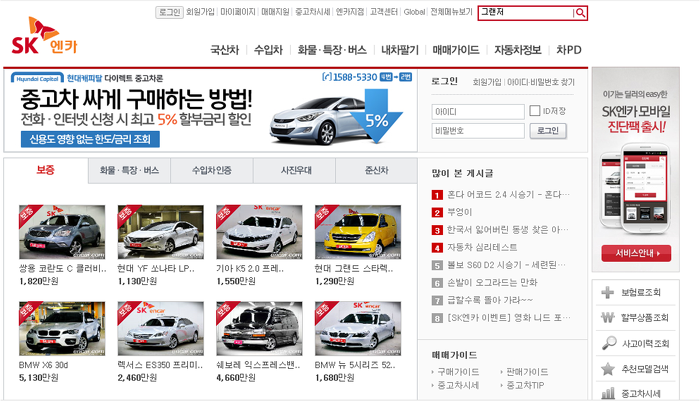Click the 로그인 button in login box
The height and width of the screenshot is (401, 700).
click(x=548, y=131)
